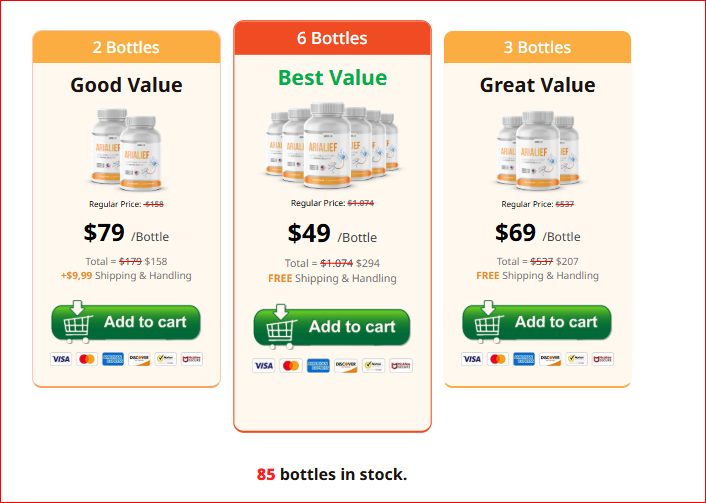This screenshot has height=503, width=706.
Task: Select the 6 Bottles header tab
Action: [332, 38]
